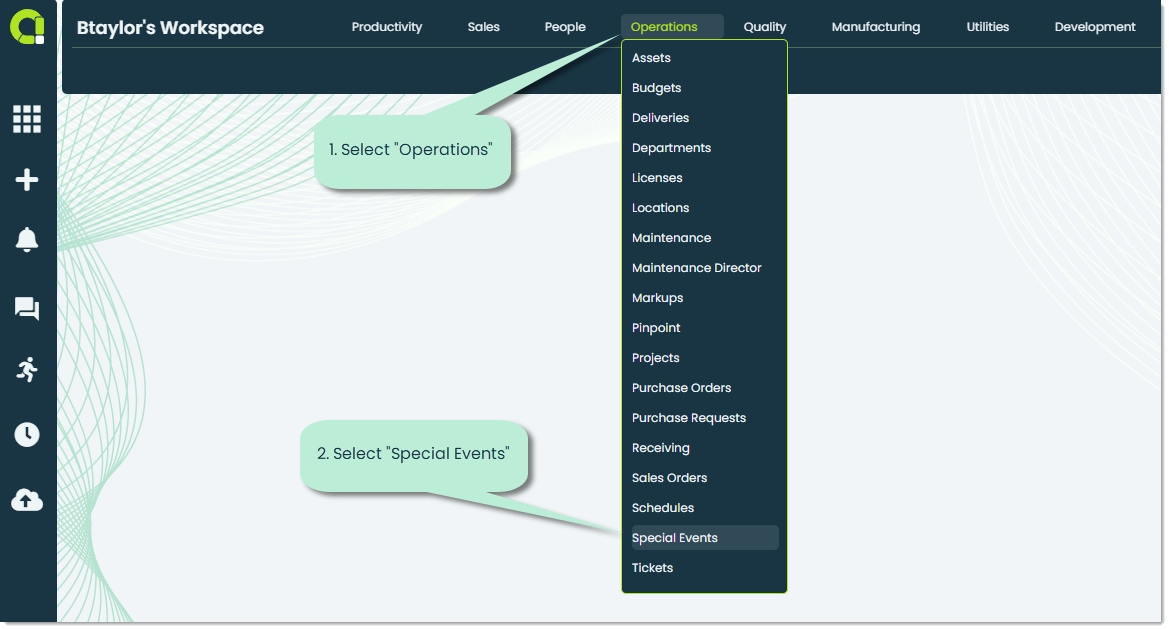Open the Utilities dropdown

[987, 27]
